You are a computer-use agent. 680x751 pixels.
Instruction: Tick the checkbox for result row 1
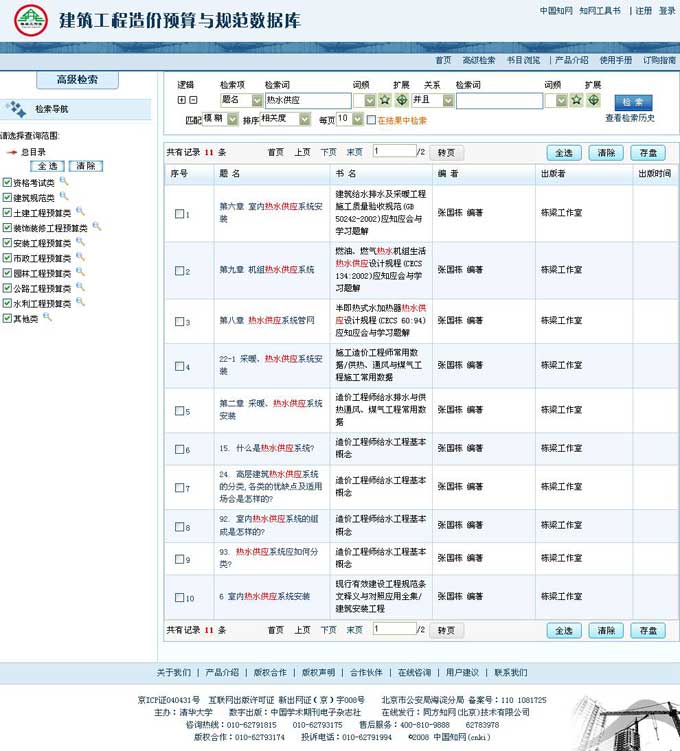[x=179, y=214]
